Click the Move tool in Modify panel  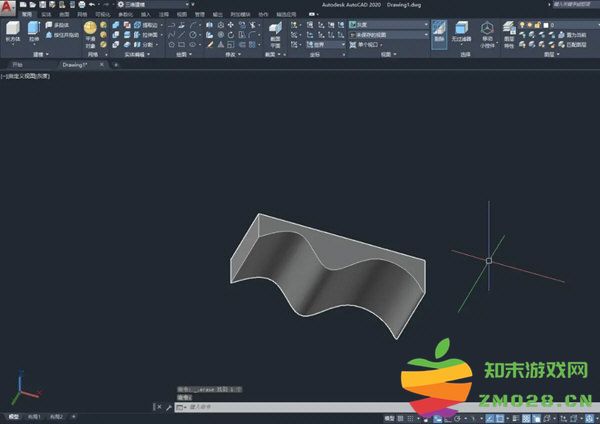(231, 25)
